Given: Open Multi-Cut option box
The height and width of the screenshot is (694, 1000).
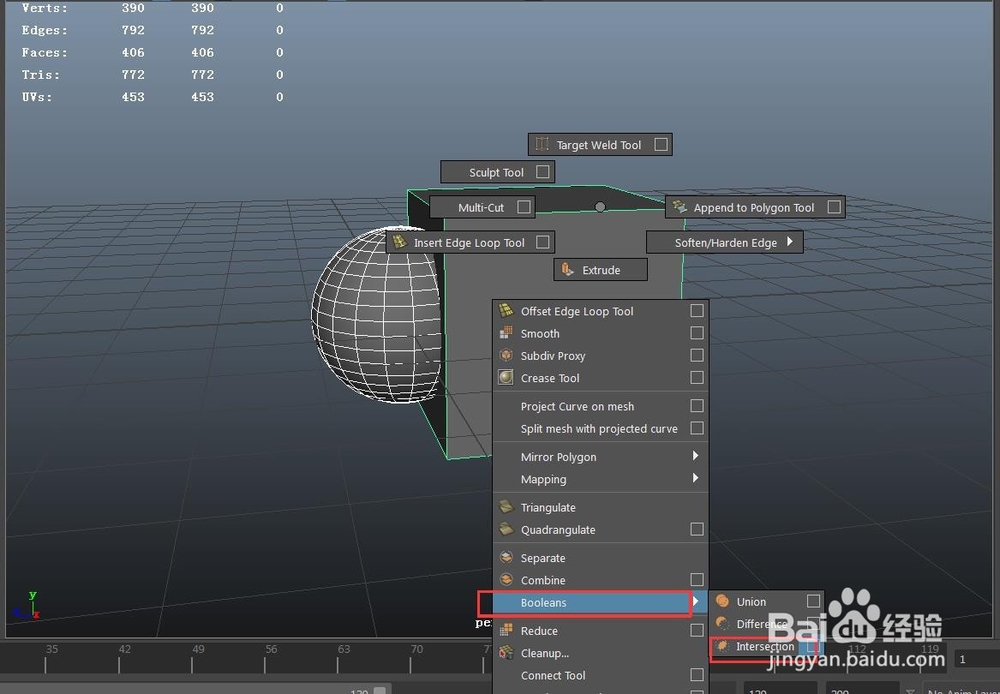Looking at the screenshot, I should pyautogui.click(x=524, y=207).
